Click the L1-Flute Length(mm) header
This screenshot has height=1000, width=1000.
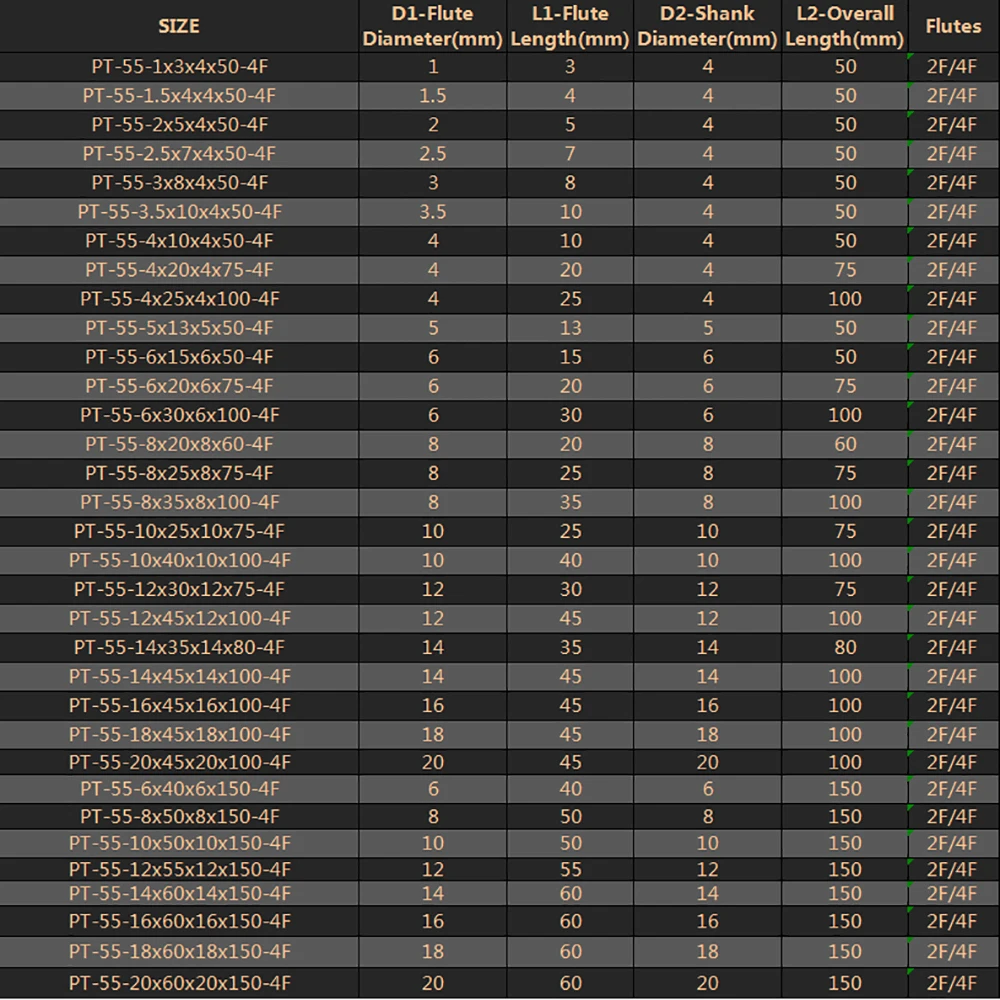[570, 26]
